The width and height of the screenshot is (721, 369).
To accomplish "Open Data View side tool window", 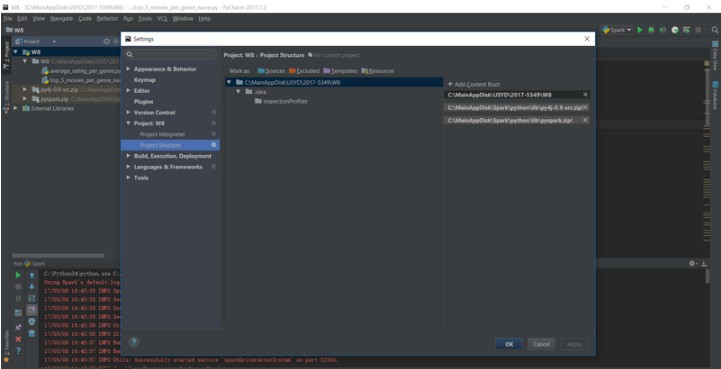I will tap(715, 55).
